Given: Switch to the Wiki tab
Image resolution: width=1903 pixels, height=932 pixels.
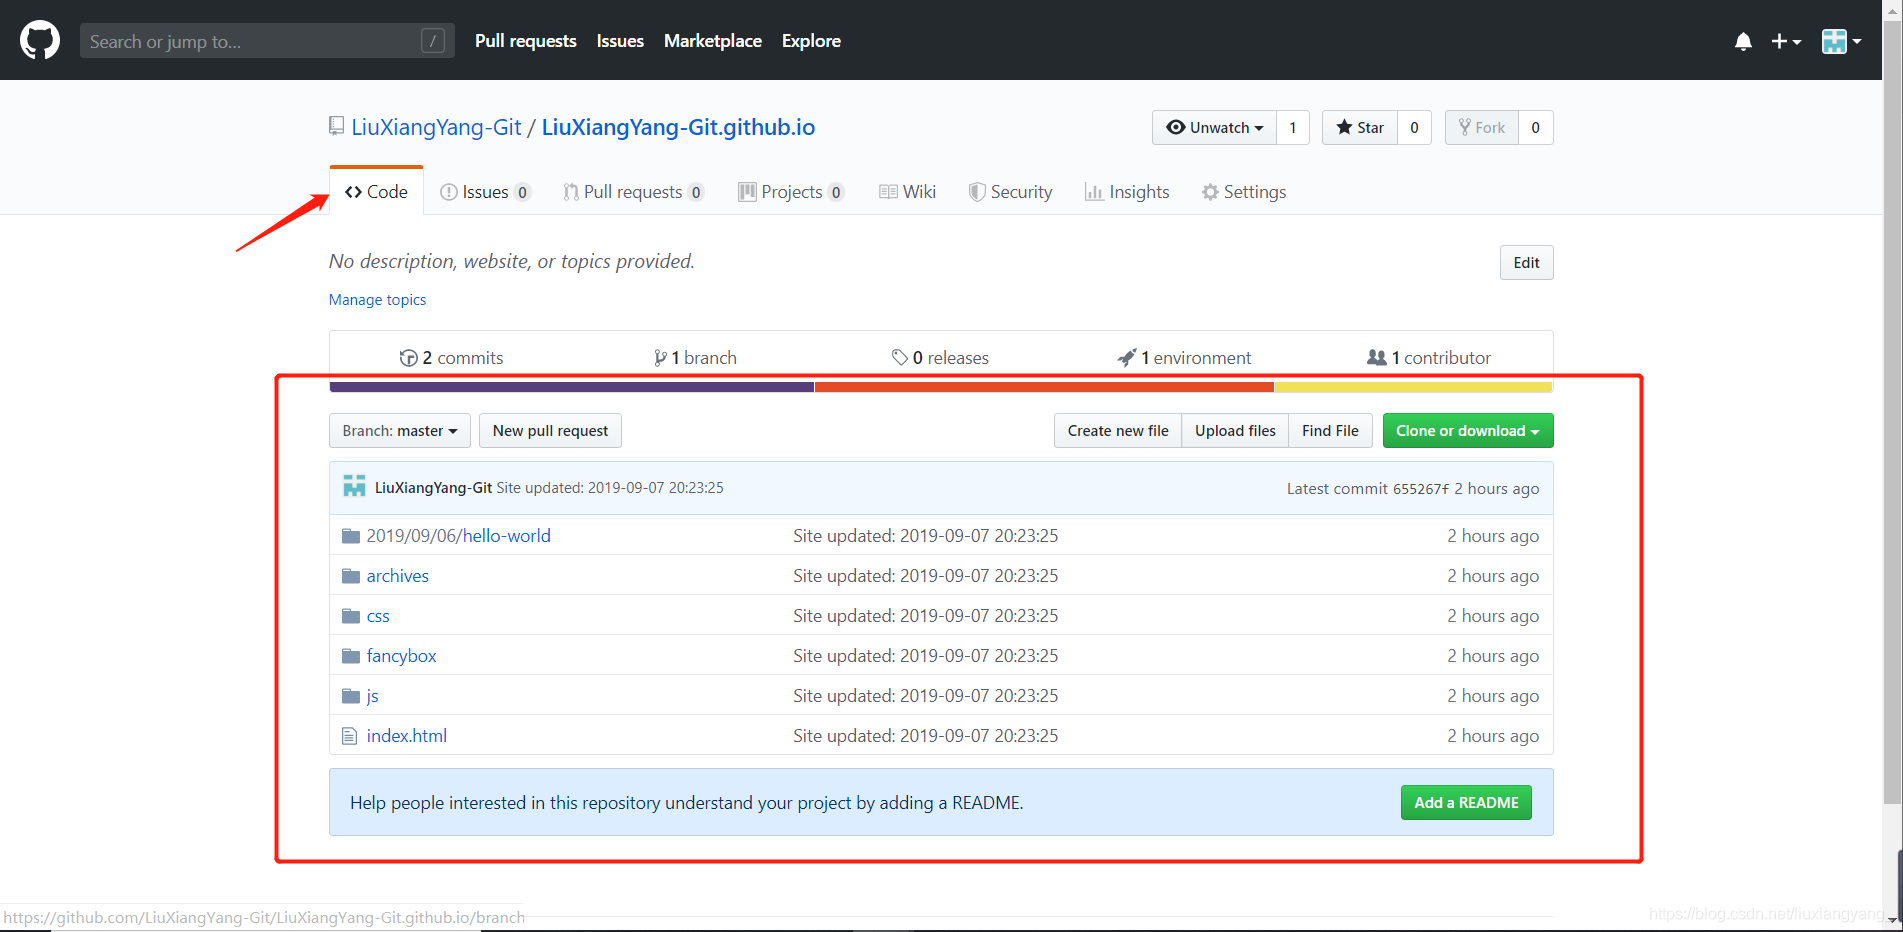Looking at the screenshot, I should coord(908,191).
